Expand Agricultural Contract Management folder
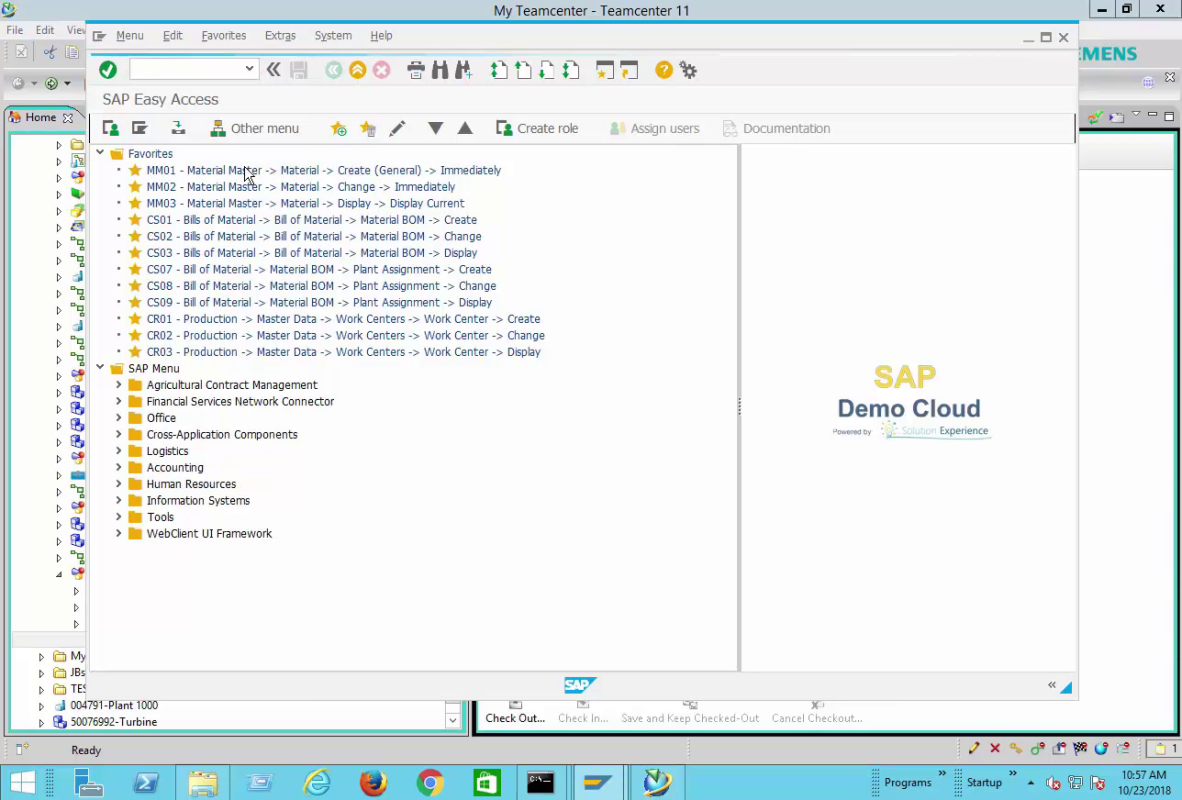Screen dimensions: 1182x800 pyautogui.click(x=118, y=385)
